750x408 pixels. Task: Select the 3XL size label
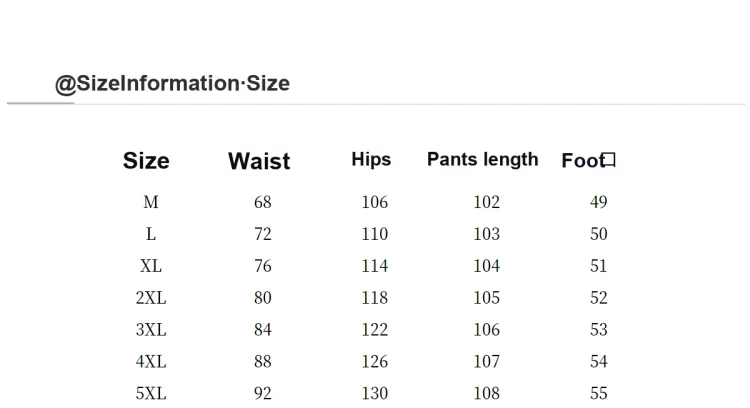click(x=151, y=330)
